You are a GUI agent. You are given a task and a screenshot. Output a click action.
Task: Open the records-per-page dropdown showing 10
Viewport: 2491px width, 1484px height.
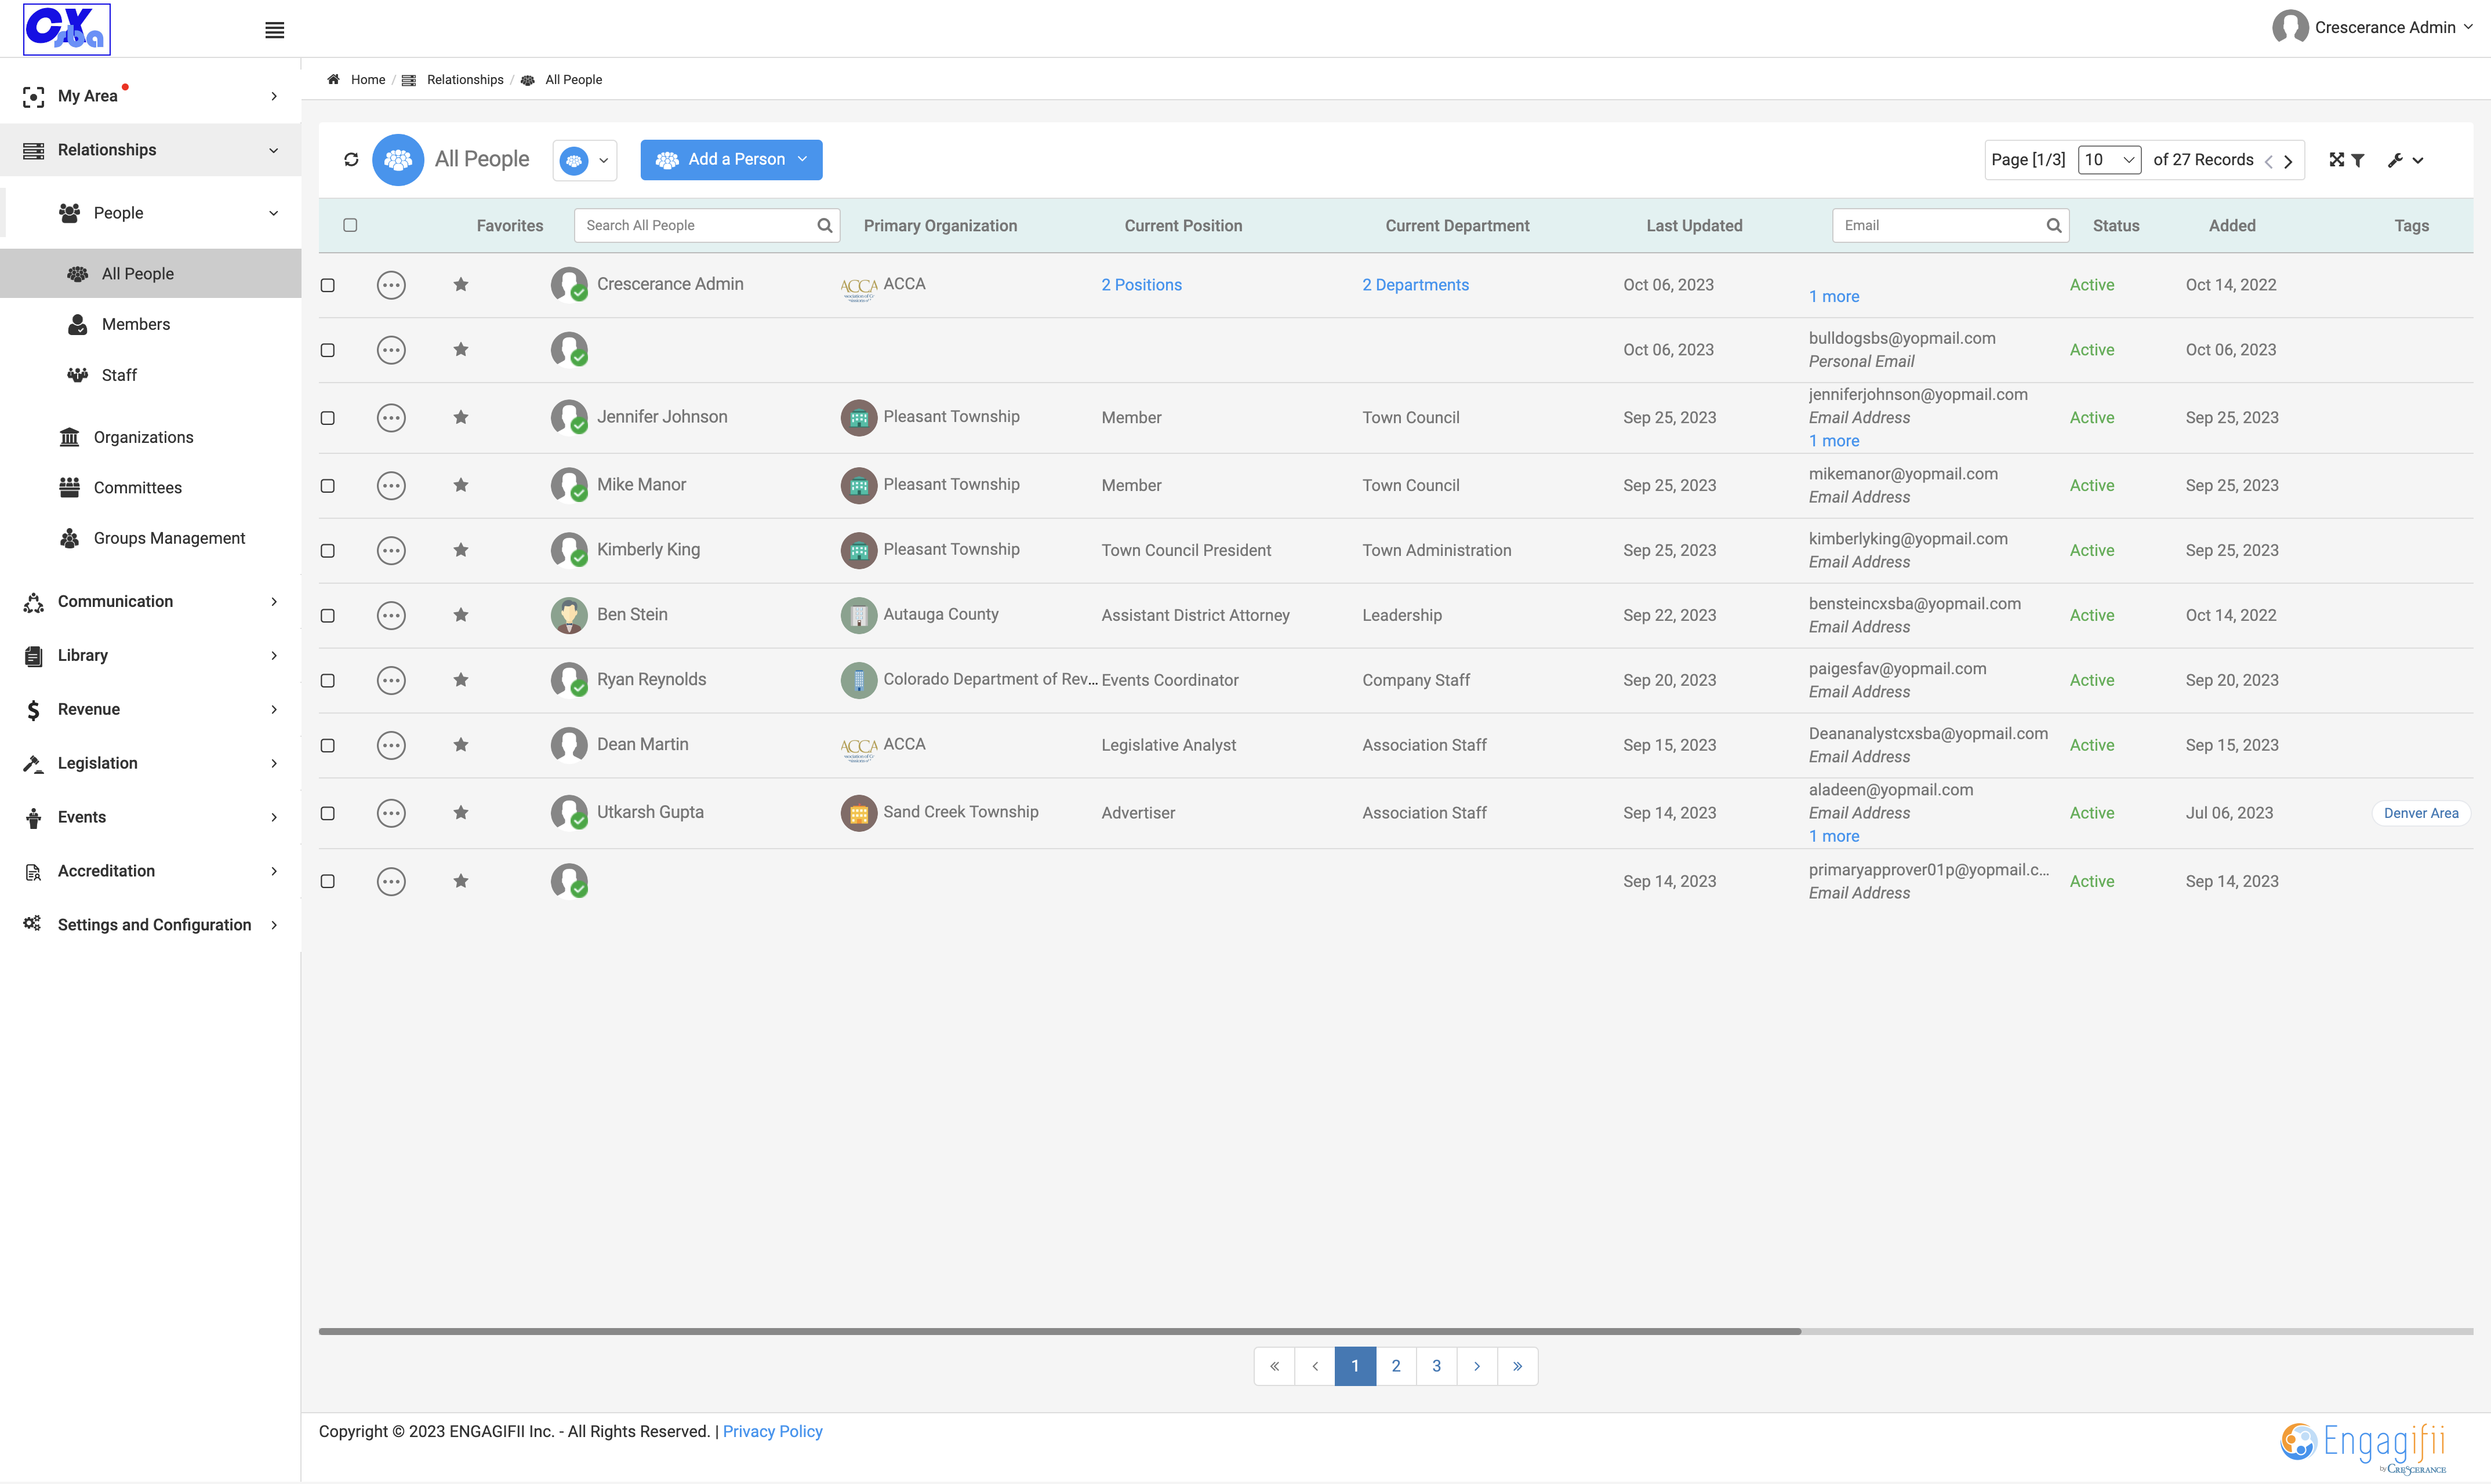click(2109, 160)
